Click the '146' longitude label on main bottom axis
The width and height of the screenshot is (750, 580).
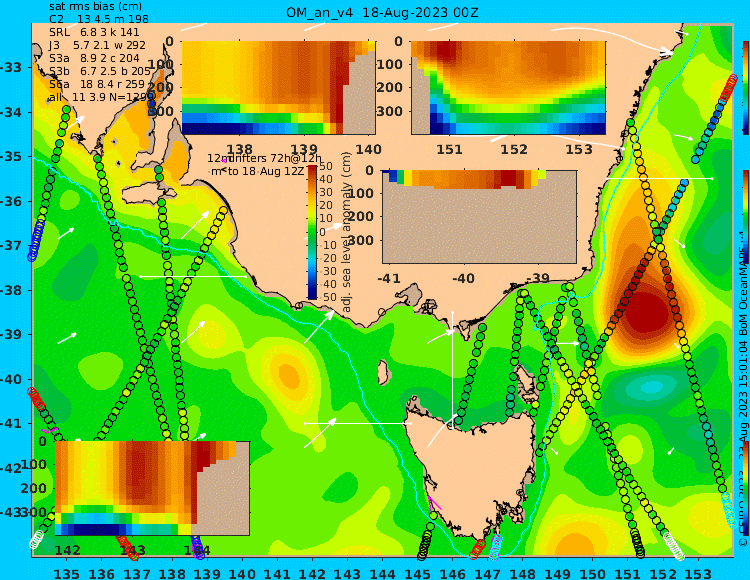tap(452, 573)
